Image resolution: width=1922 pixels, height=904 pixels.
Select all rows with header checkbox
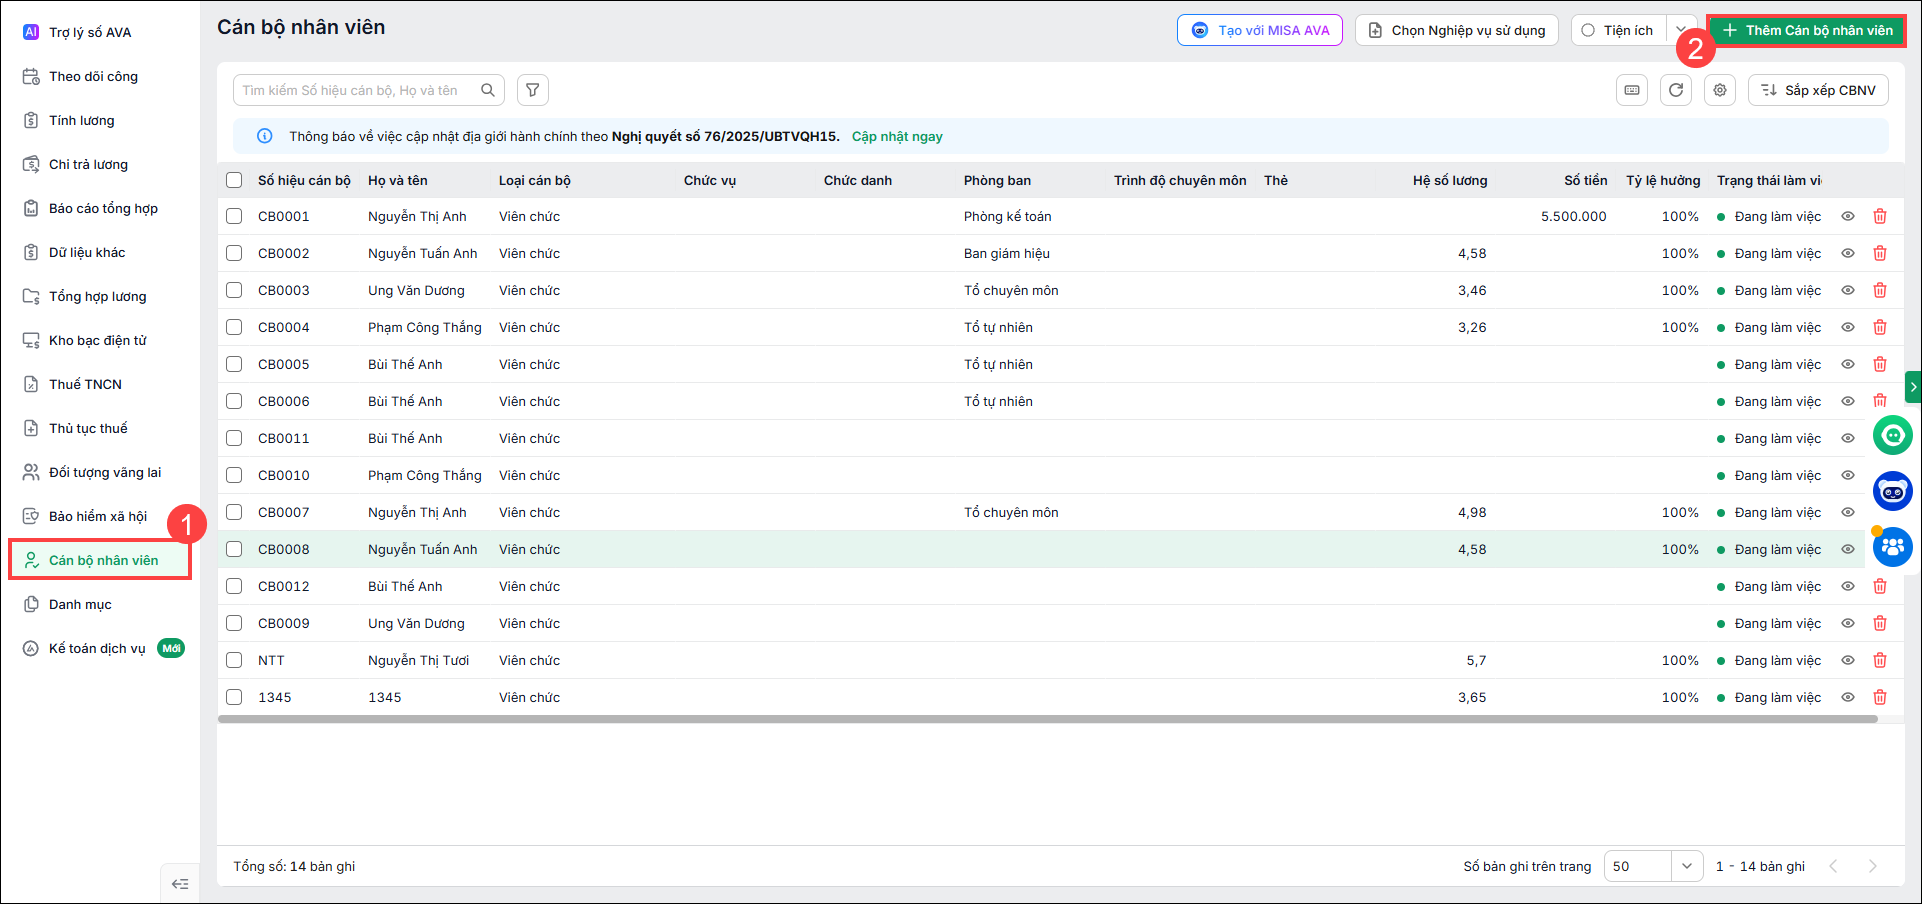(x=234, y=180)
